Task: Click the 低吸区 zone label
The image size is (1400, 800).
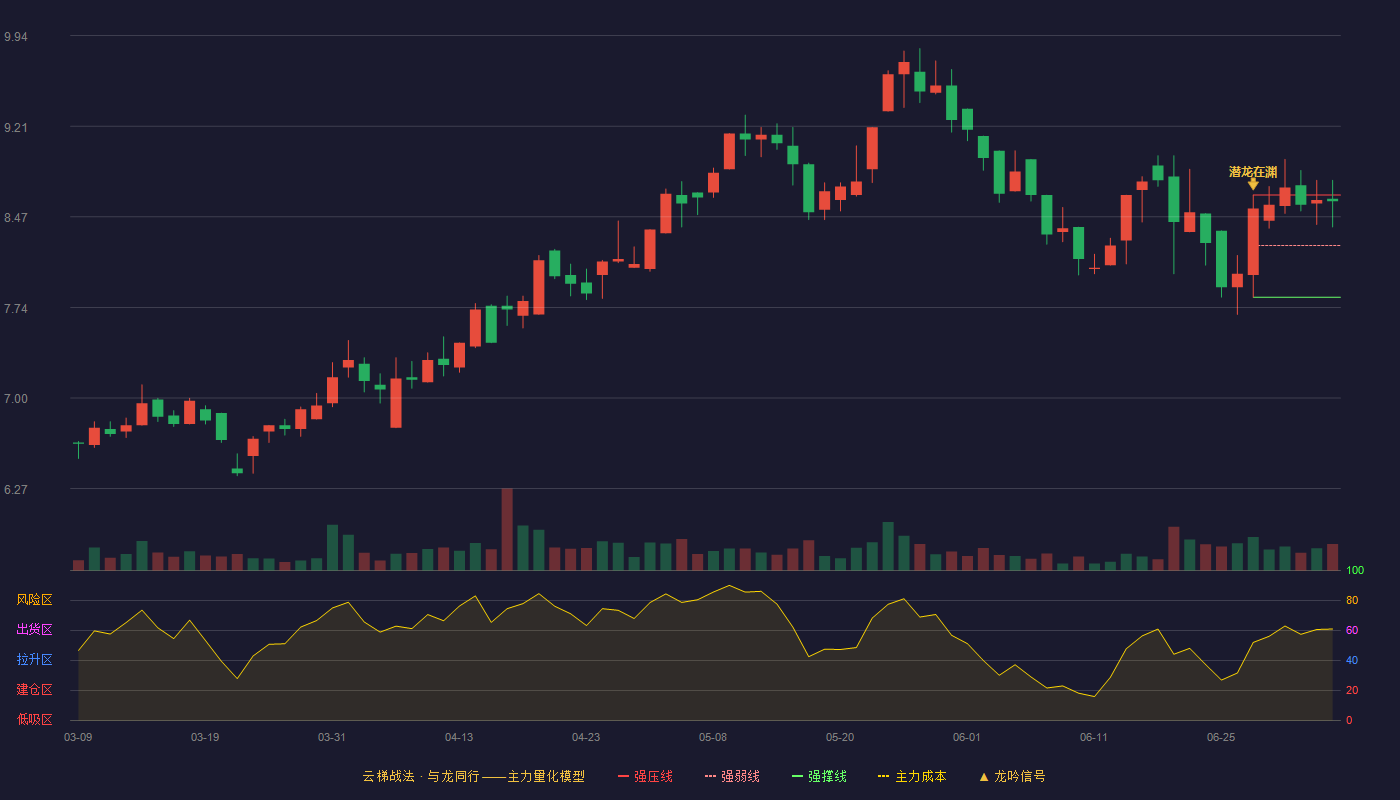Action: pyautogui.click(x=34, y=720)
